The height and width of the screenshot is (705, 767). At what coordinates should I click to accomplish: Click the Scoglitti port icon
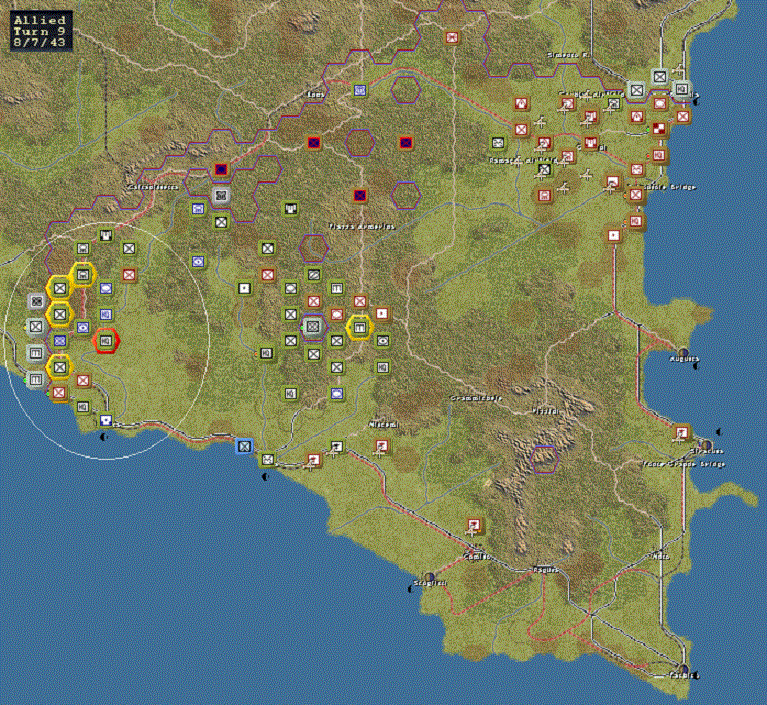point(429,577)
